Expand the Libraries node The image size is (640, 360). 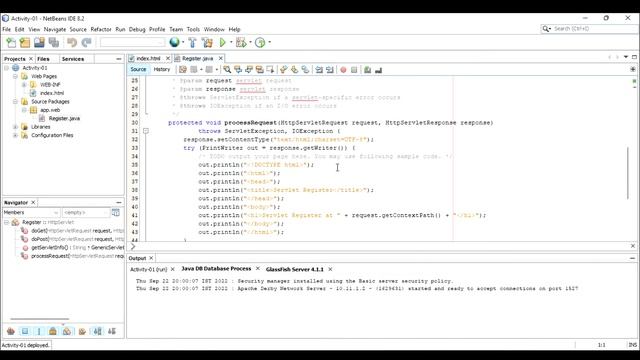tap(15, 127)
